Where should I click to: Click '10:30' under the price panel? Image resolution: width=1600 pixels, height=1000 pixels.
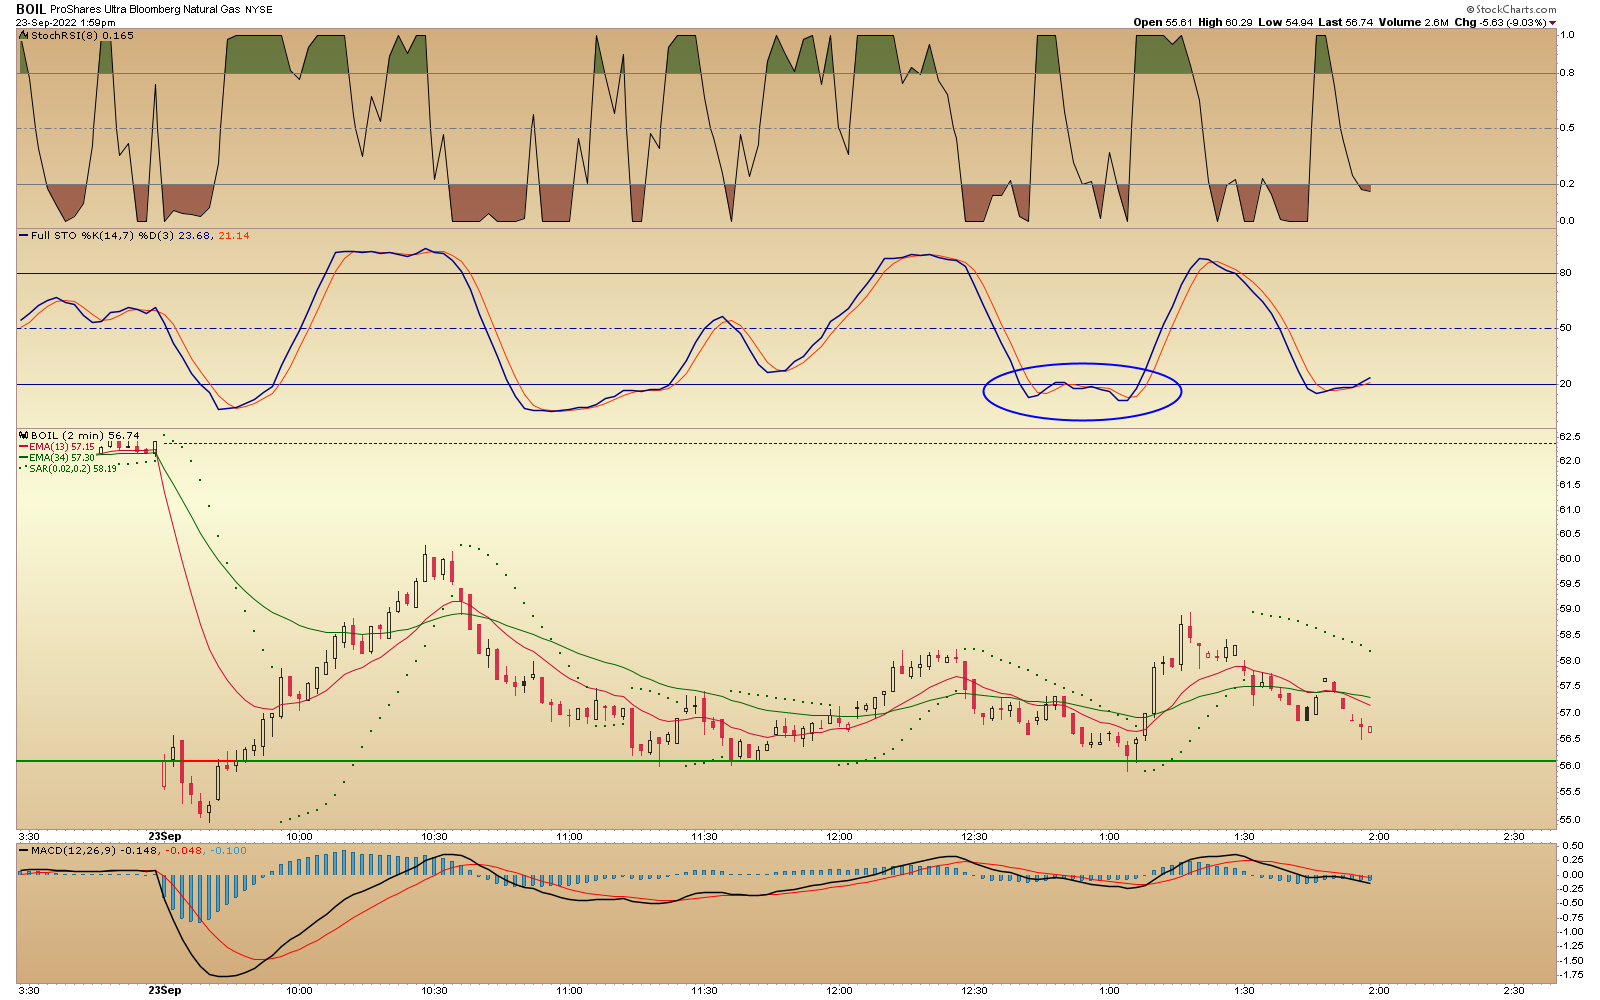point(434,836)
